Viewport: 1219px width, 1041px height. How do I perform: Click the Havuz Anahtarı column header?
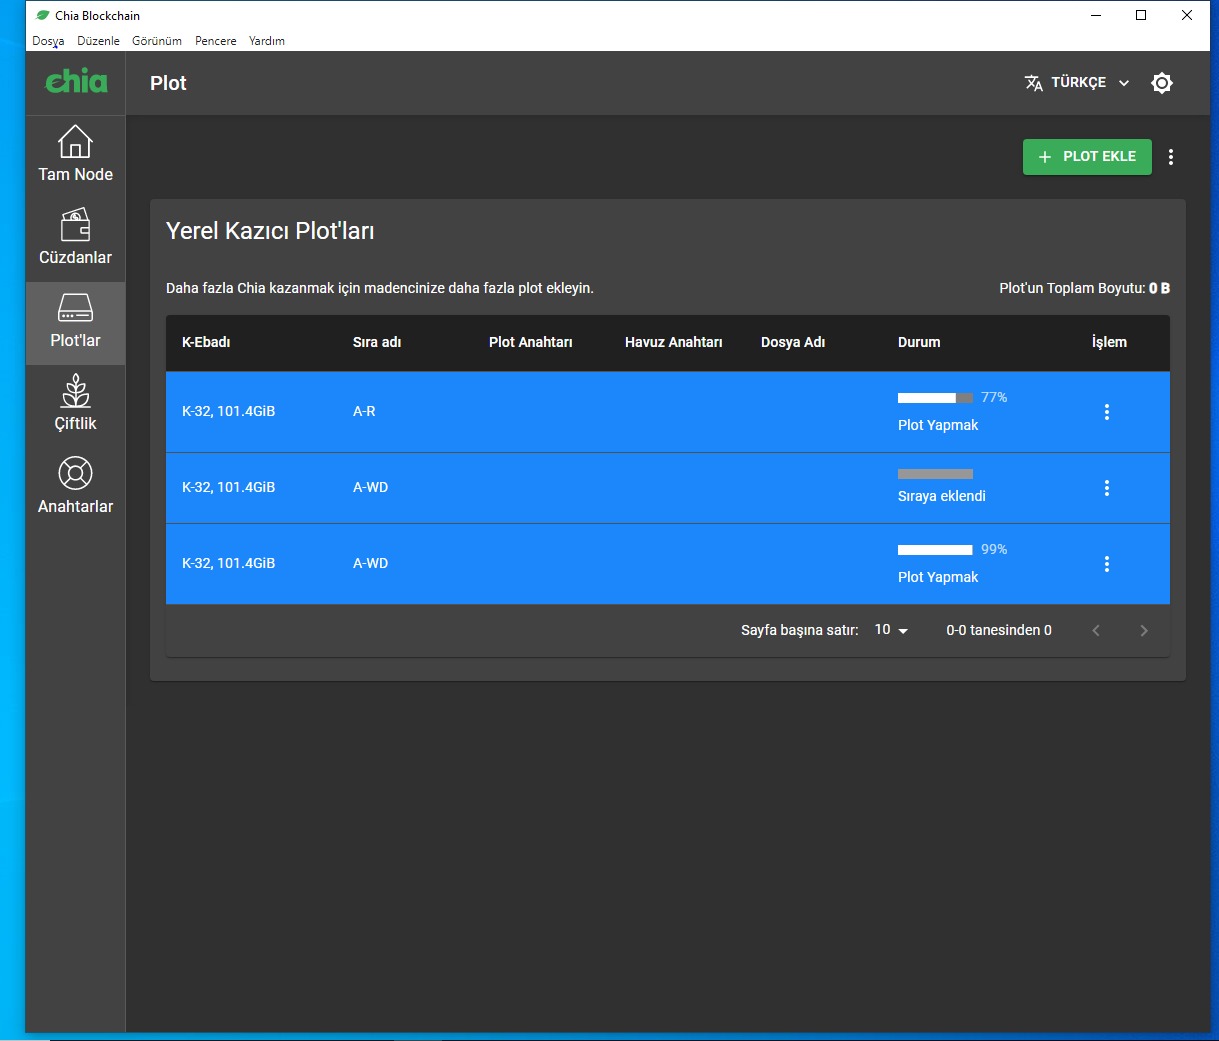[x=674, y=342]
